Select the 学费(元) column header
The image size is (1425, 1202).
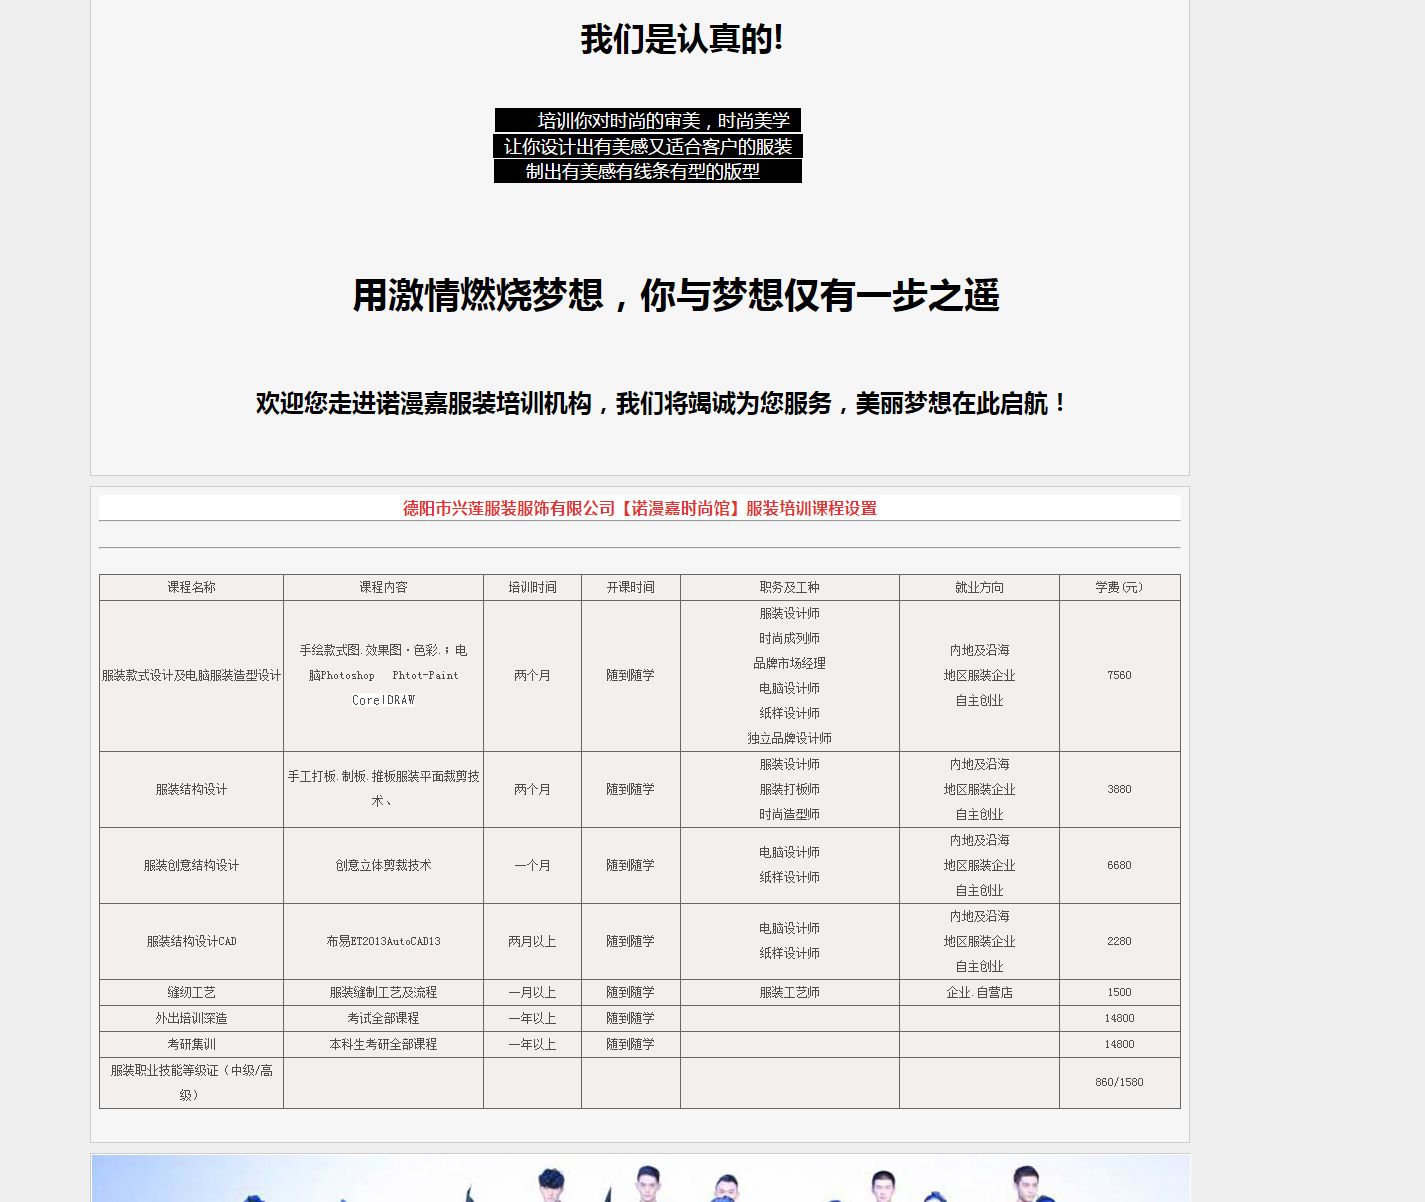1119,588
